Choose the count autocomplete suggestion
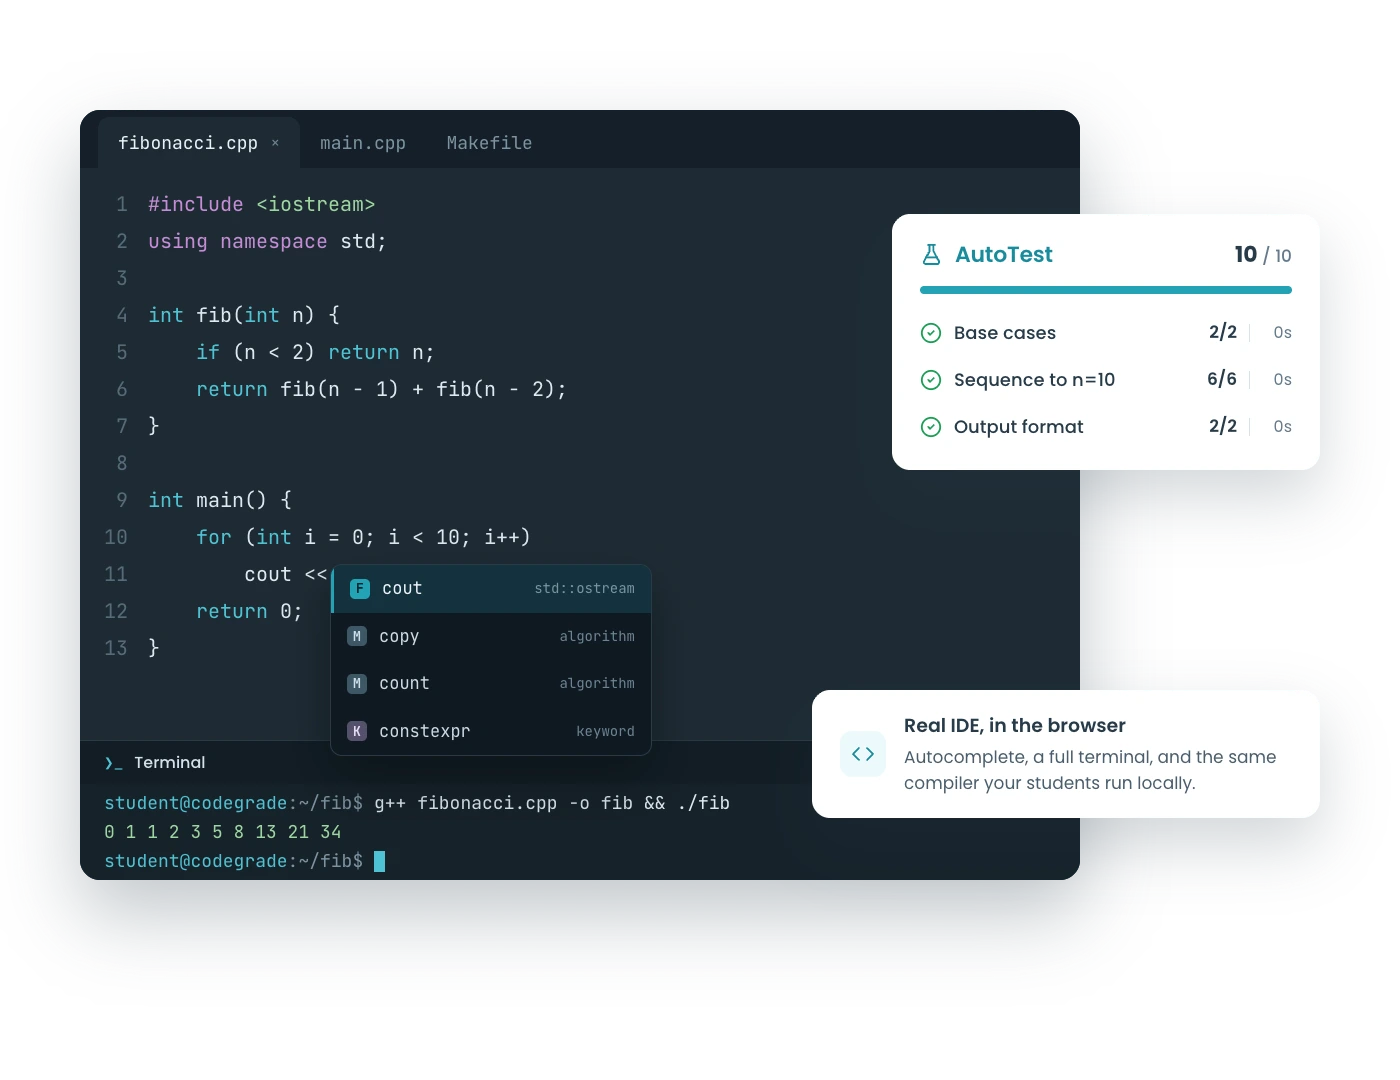 (491, 683)
